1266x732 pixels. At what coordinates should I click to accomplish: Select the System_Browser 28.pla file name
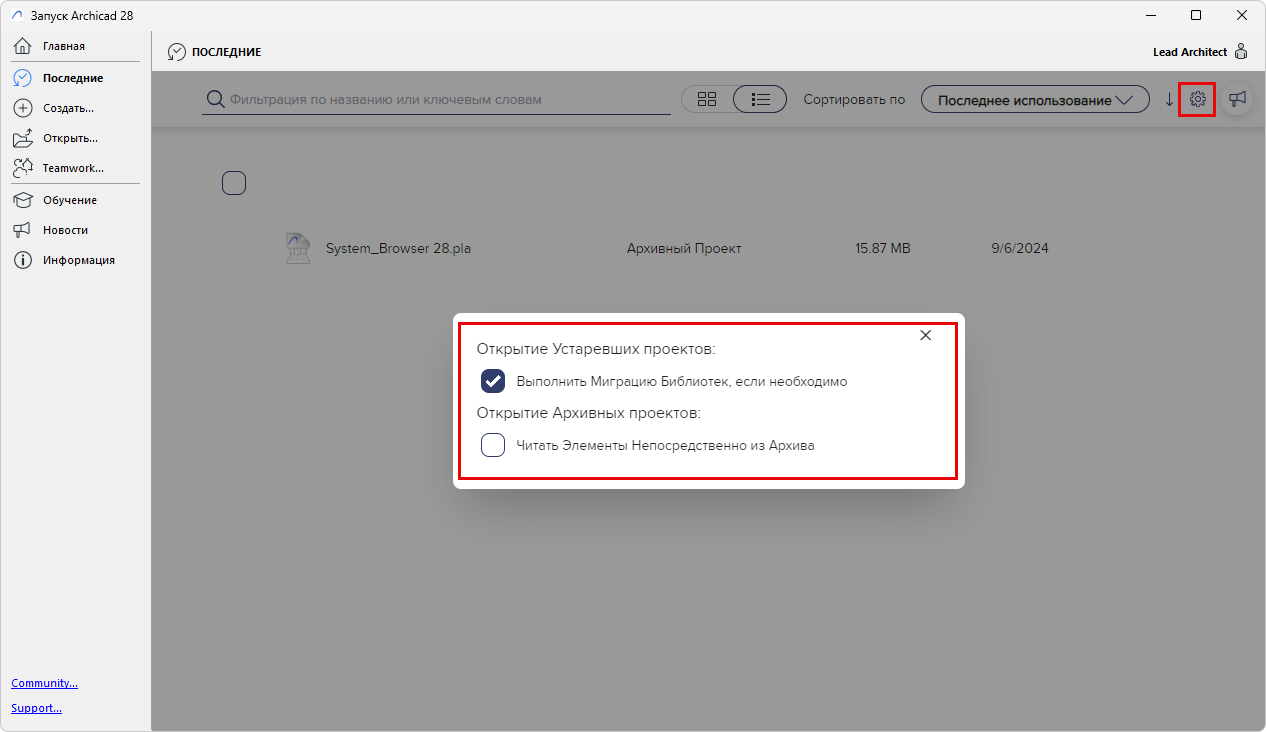click(x=398, y=249)
